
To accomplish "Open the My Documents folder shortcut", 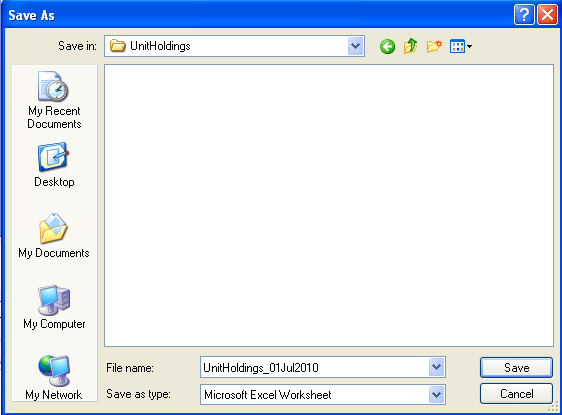I will [54, 236].
